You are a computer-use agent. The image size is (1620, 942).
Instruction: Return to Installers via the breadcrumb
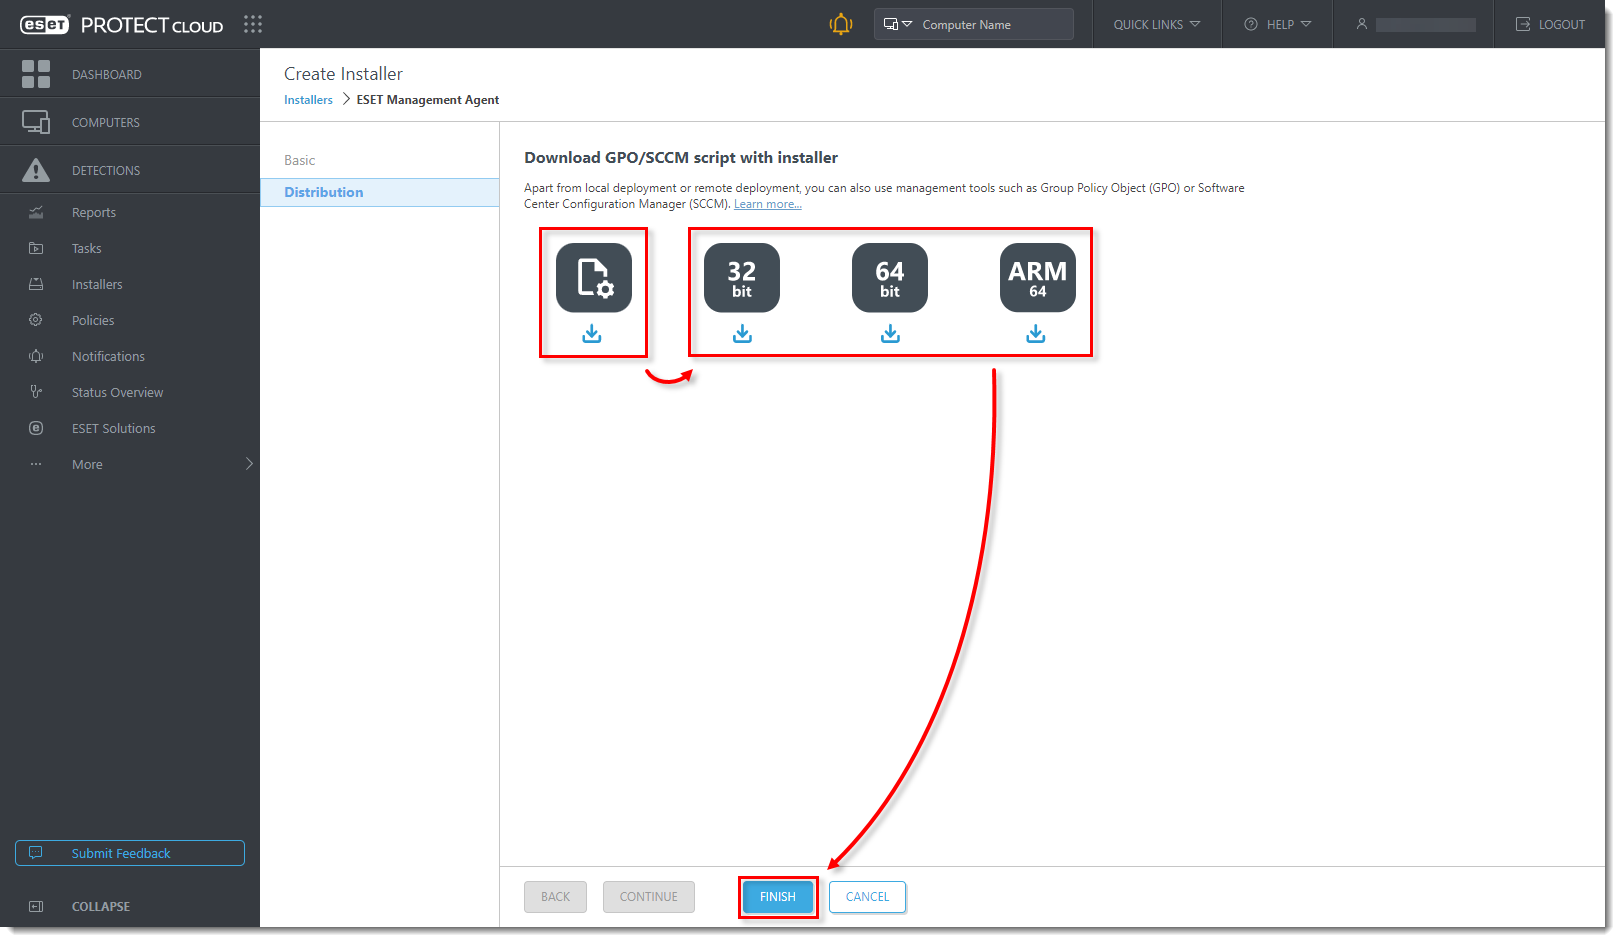point(308,99)
